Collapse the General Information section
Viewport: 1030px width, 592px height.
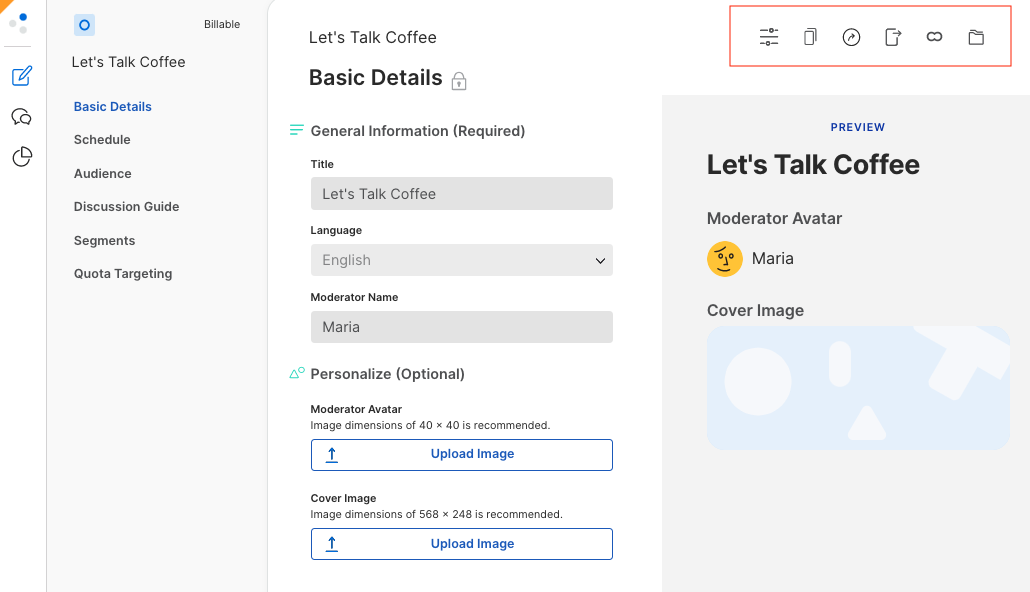pos(296,129)
